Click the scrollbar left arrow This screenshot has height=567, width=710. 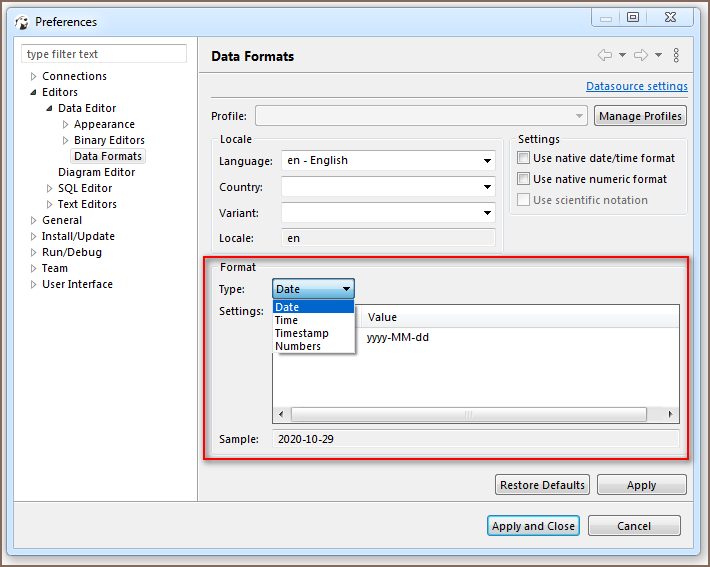(281, 414)
